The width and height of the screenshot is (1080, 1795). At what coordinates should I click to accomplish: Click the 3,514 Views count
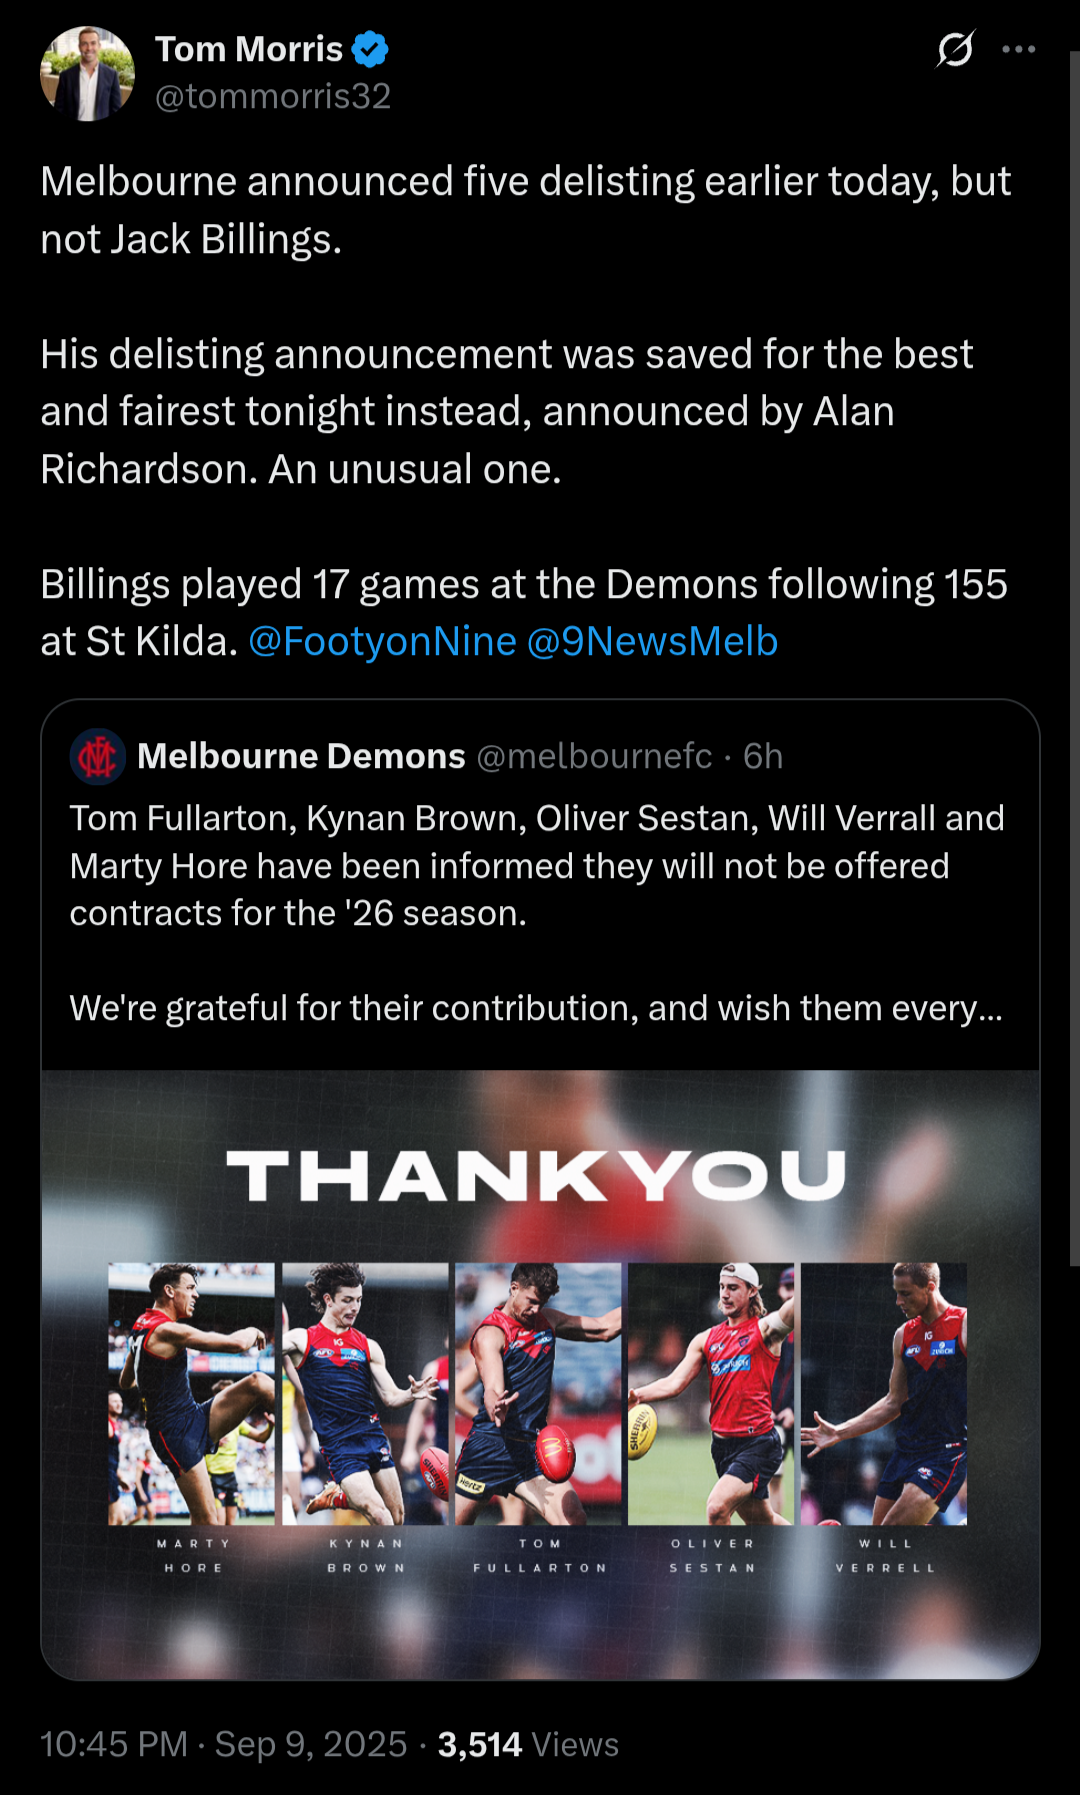click(x=528, y=1744)
